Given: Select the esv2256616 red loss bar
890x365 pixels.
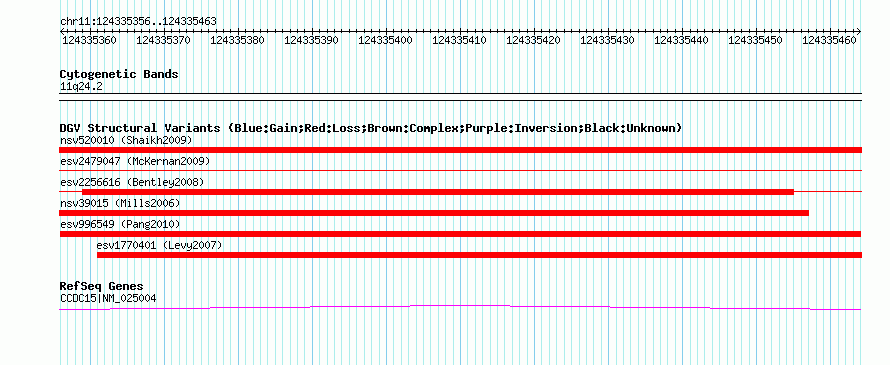Looking at the screenshot, I should pos(438,192).
